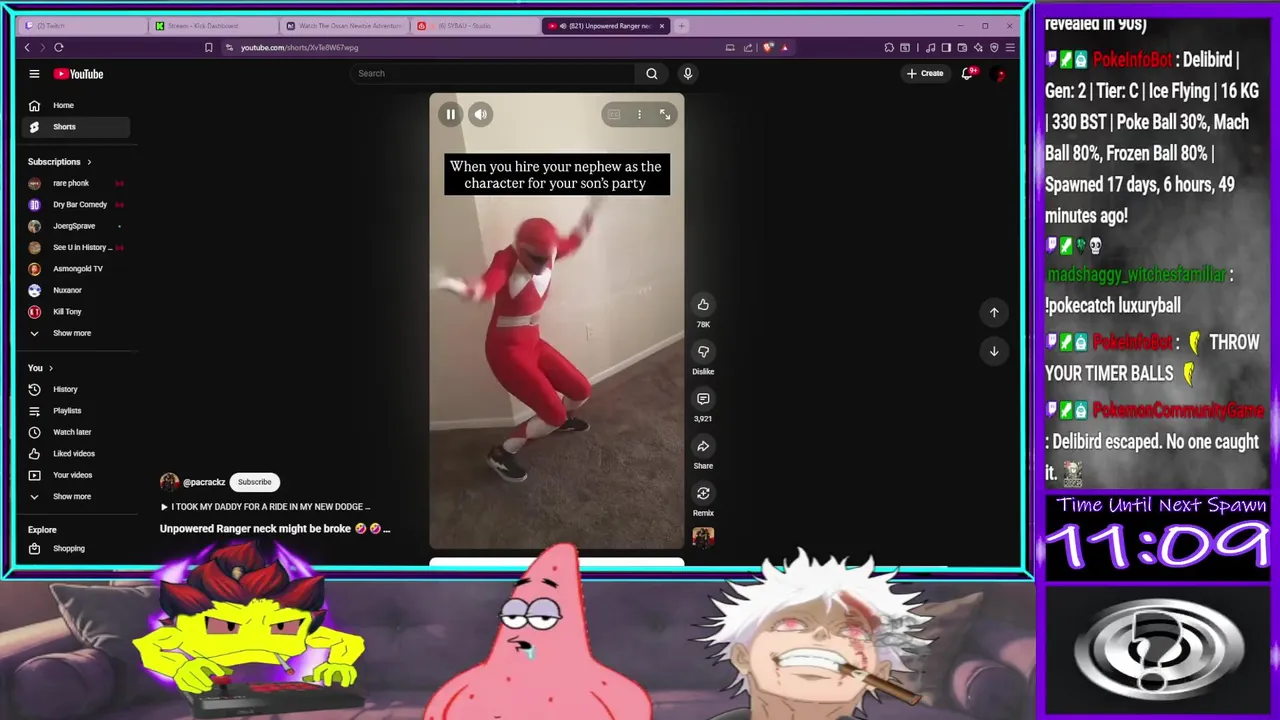Switch to SYBAU - Studio tab
Image resolution: width=1280 pixels, height=720 pixels.
coord(476,26)
